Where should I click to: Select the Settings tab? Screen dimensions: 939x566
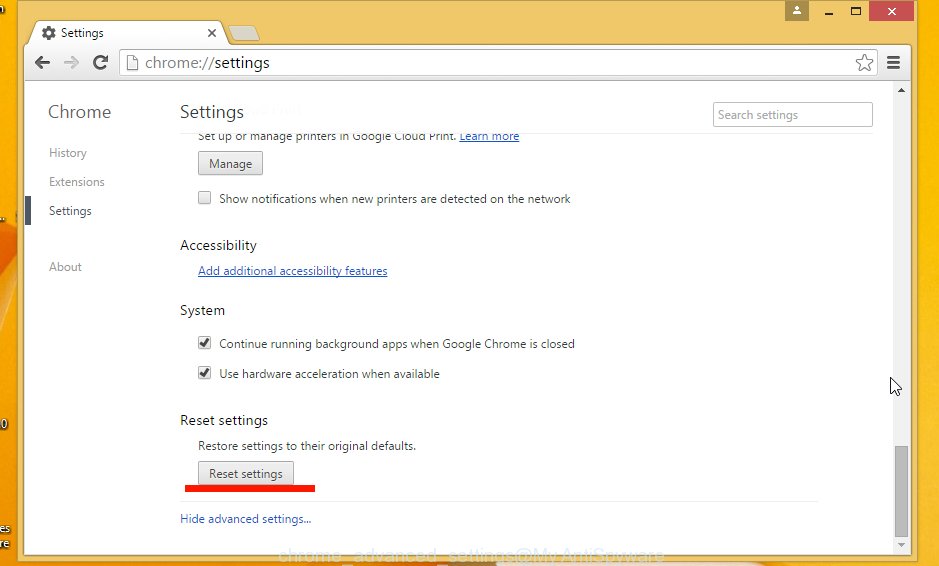coord(126,33)
